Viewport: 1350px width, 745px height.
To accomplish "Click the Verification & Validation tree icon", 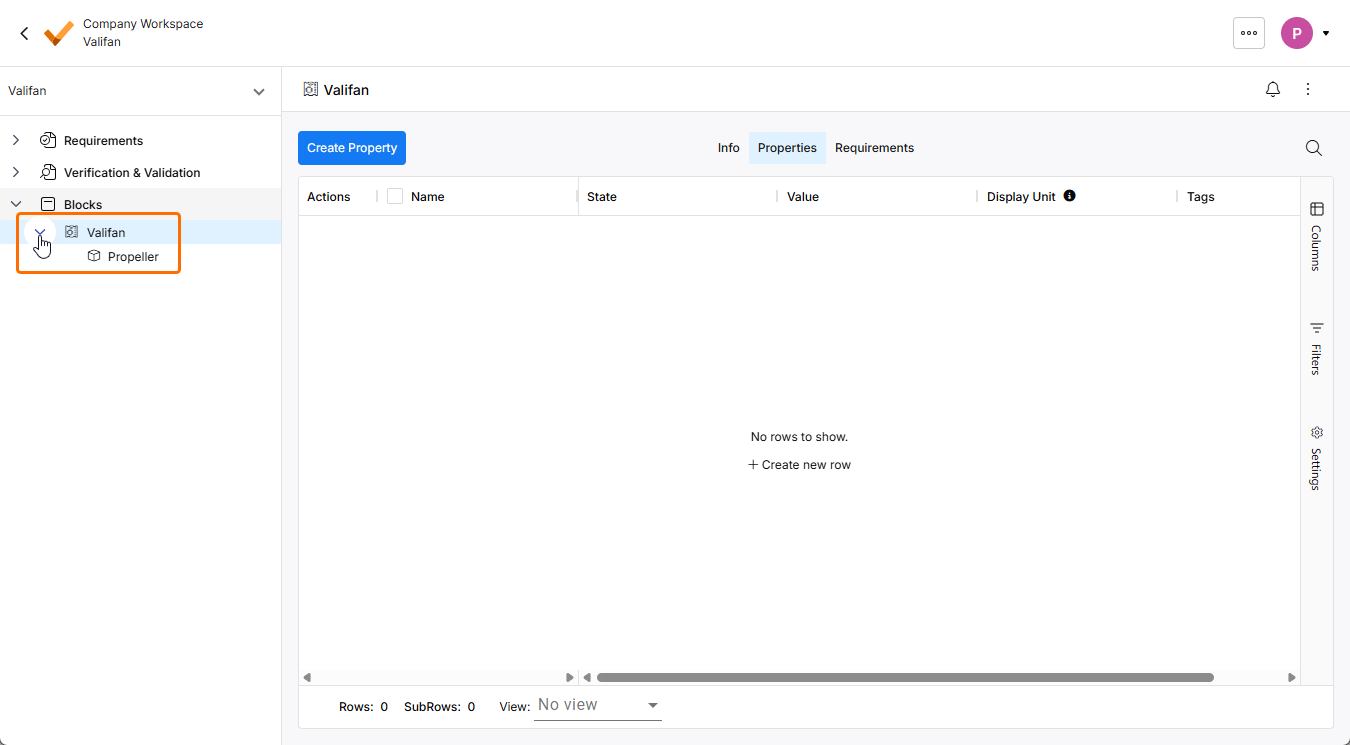I will [x=47, y=172].
